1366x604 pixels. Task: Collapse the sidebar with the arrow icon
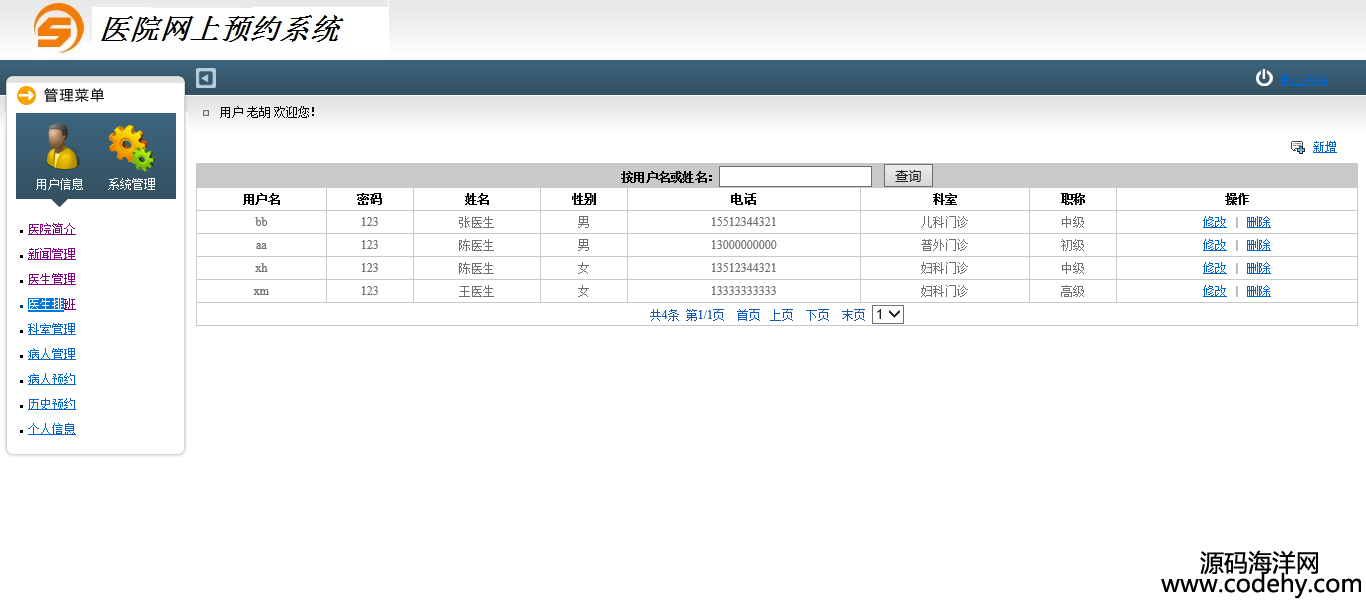(x=206, y=78)
